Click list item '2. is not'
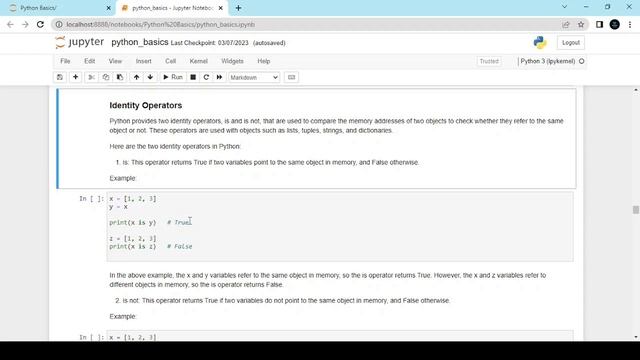640x360 pixels. (x=282, y=300)
